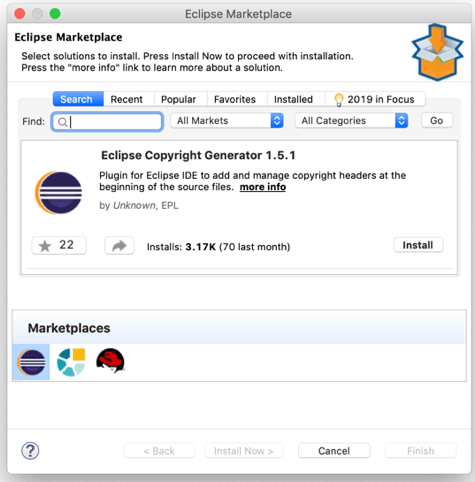Zoom the window with the green button
This screenshot has width=475, height=482.
pos(55,14)
